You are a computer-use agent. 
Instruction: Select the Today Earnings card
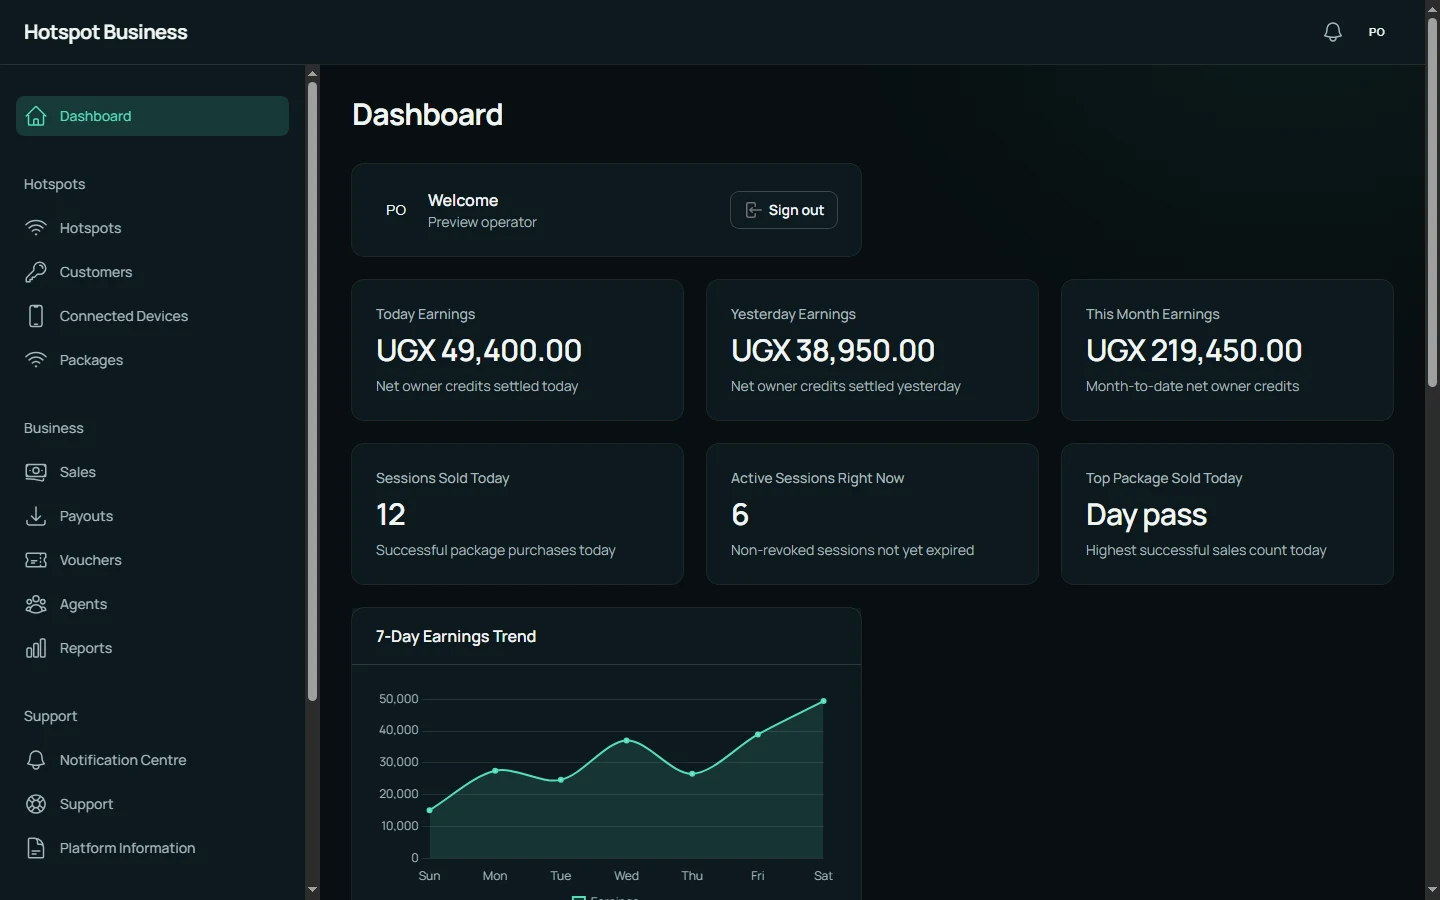point(517,350)
